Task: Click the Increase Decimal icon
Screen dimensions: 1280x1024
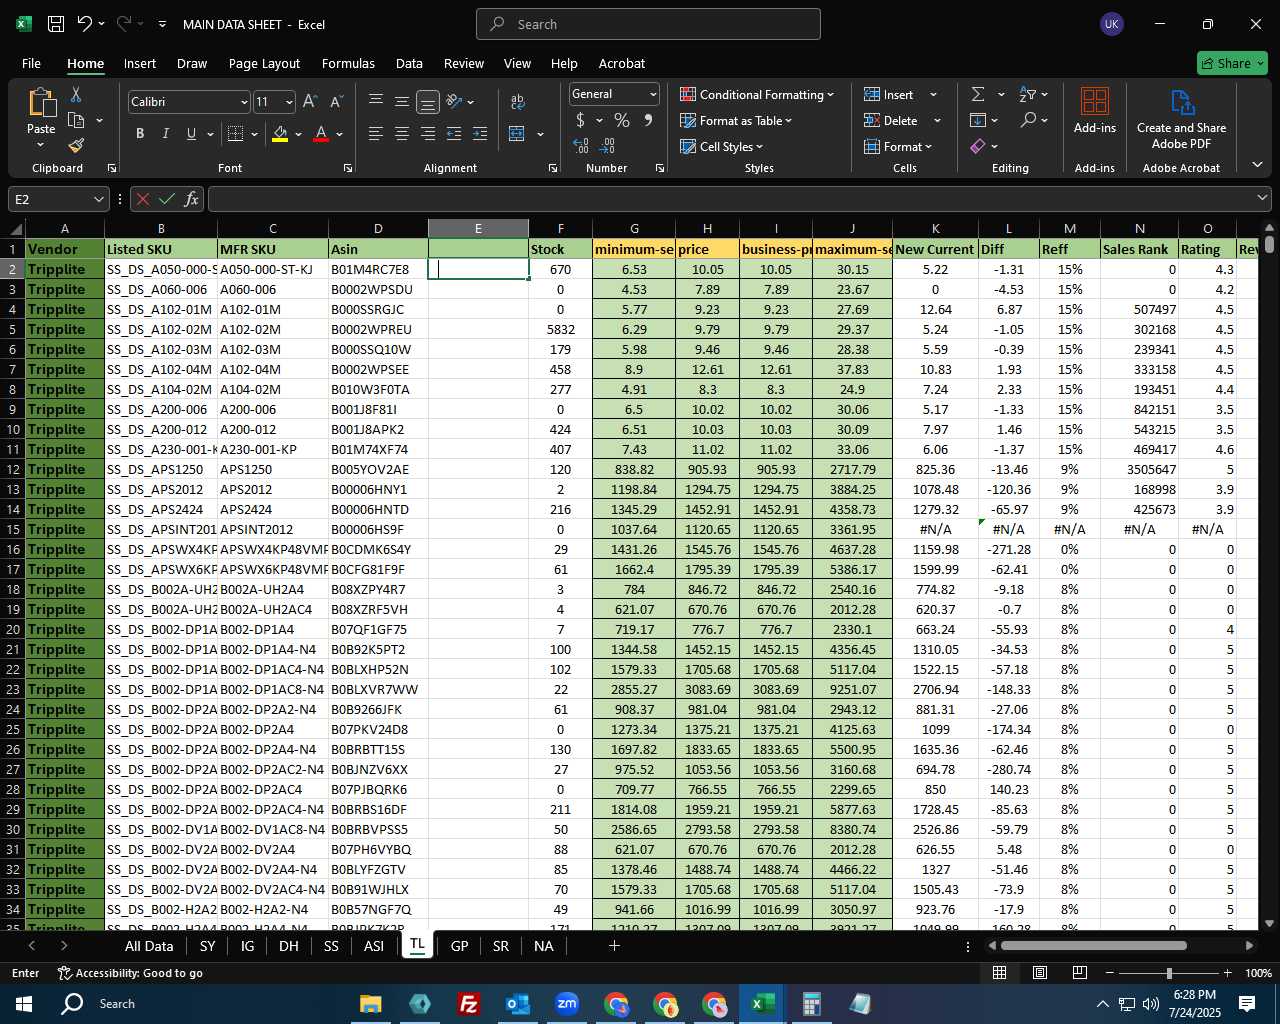Action: tap(580, 146)
